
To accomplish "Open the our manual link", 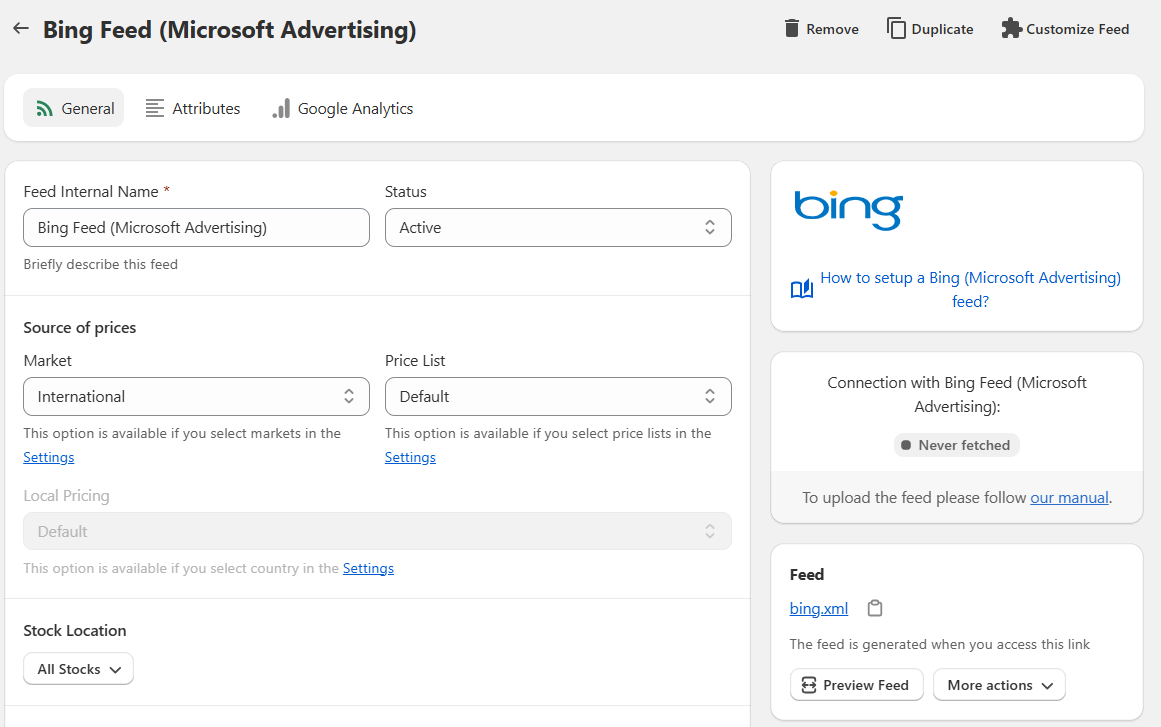I will [1069, 497].
